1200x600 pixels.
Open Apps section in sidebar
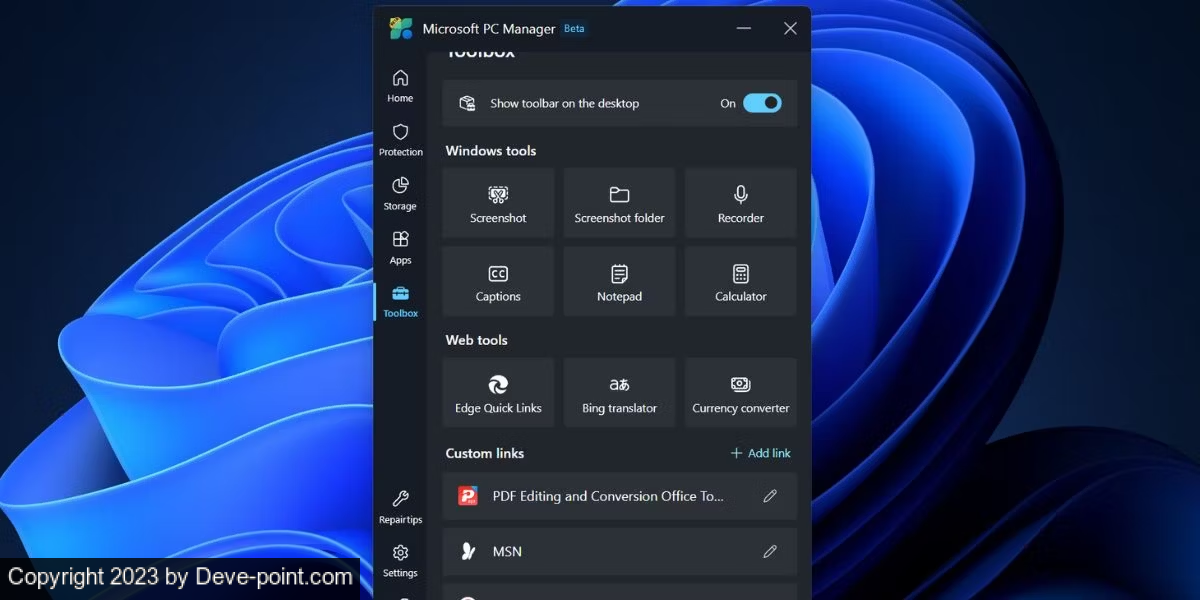[x=400, y=248]
